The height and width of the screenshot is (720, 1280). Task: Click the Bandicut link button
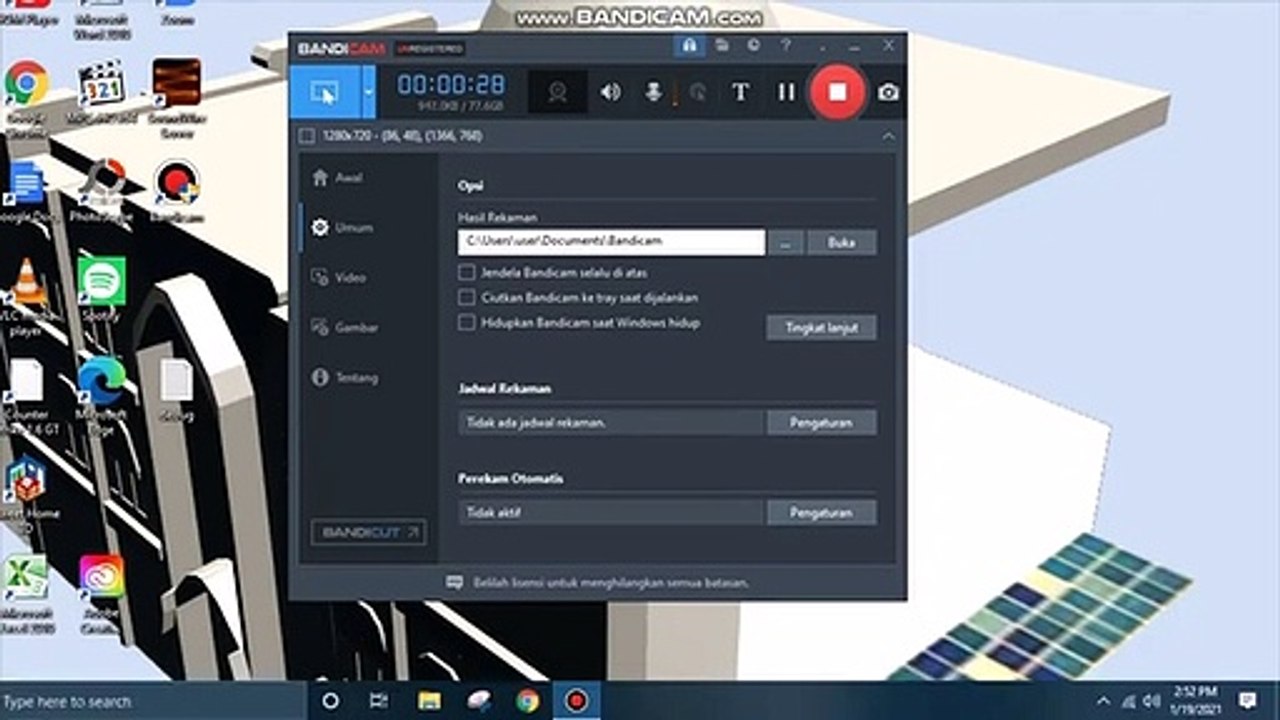368,532
